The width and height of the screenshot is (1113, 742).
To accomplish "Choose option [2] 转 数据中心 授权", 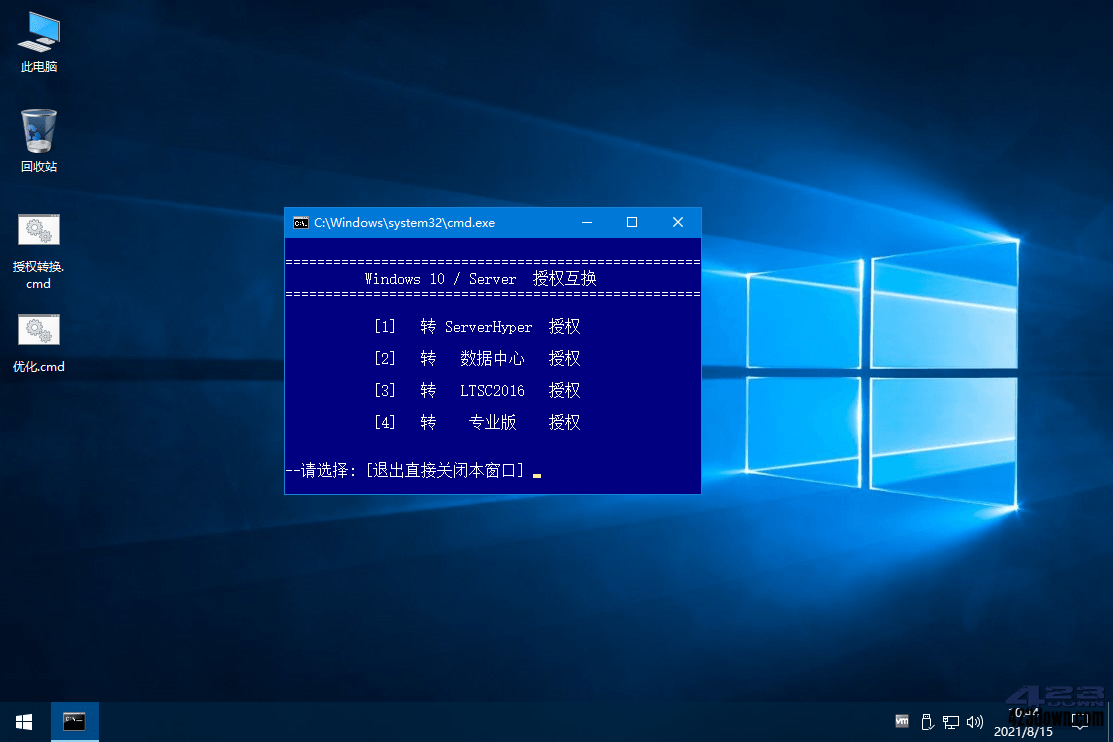I will [477, 358].
